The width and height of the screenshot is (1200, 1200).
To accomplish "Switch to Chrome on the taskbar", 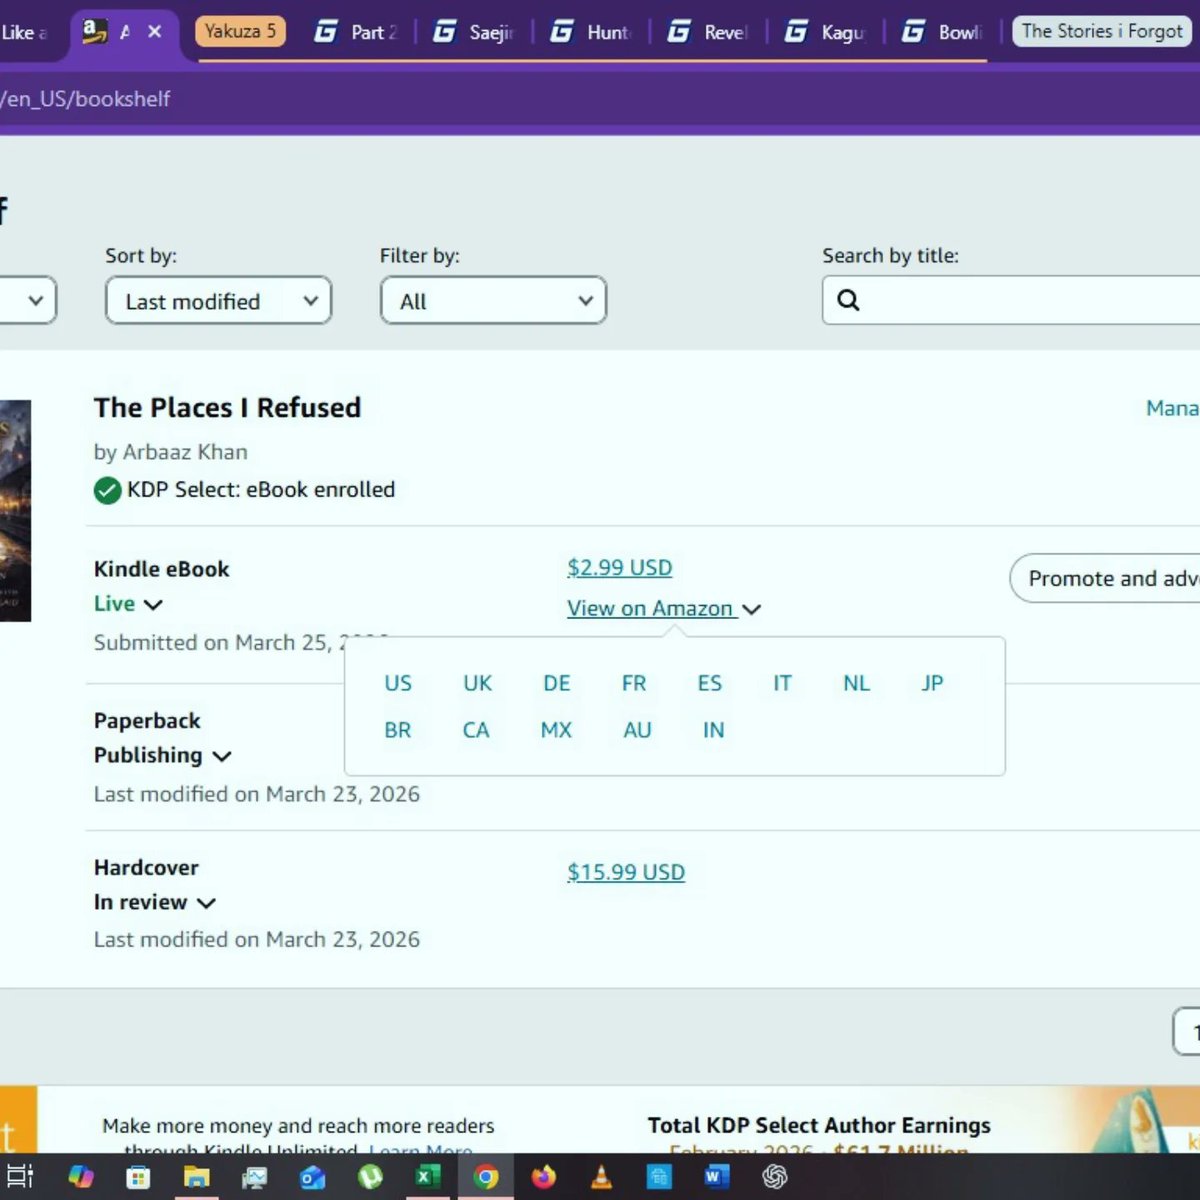I will pyautogui.click(x=486, y=1177).
